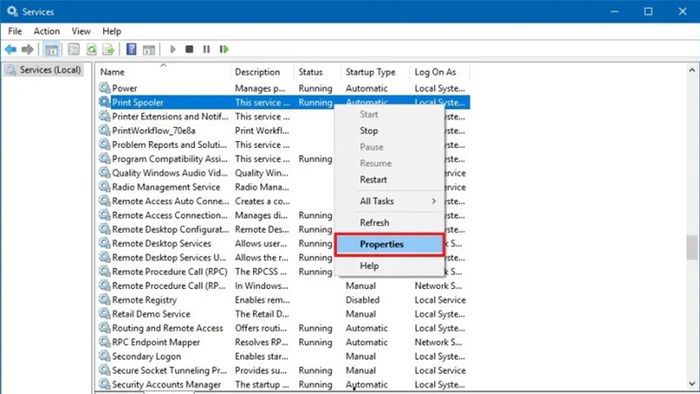Image resolution: width=700 pixels, height=394 pixels.
Task: Click the Remote Desktop Services gear icon
Action: [x=104, y=243]
